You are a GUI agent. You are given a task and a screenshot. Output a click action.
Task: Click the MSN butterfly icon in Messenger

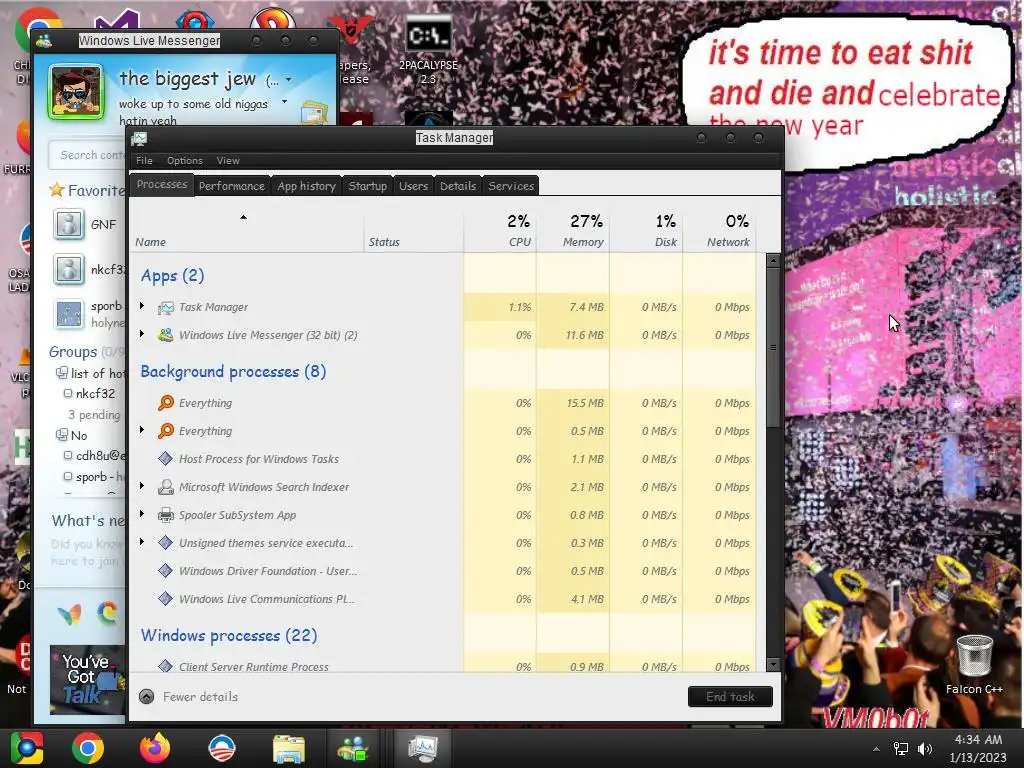click(69, 614)
